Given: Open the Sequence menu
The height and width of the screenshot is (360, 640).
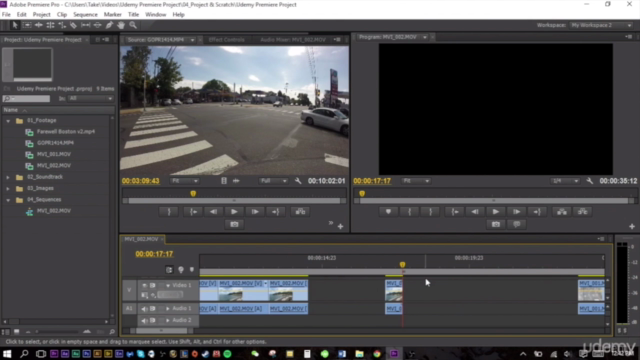Looking at the screenshot, I should click(x=85, y=14).
